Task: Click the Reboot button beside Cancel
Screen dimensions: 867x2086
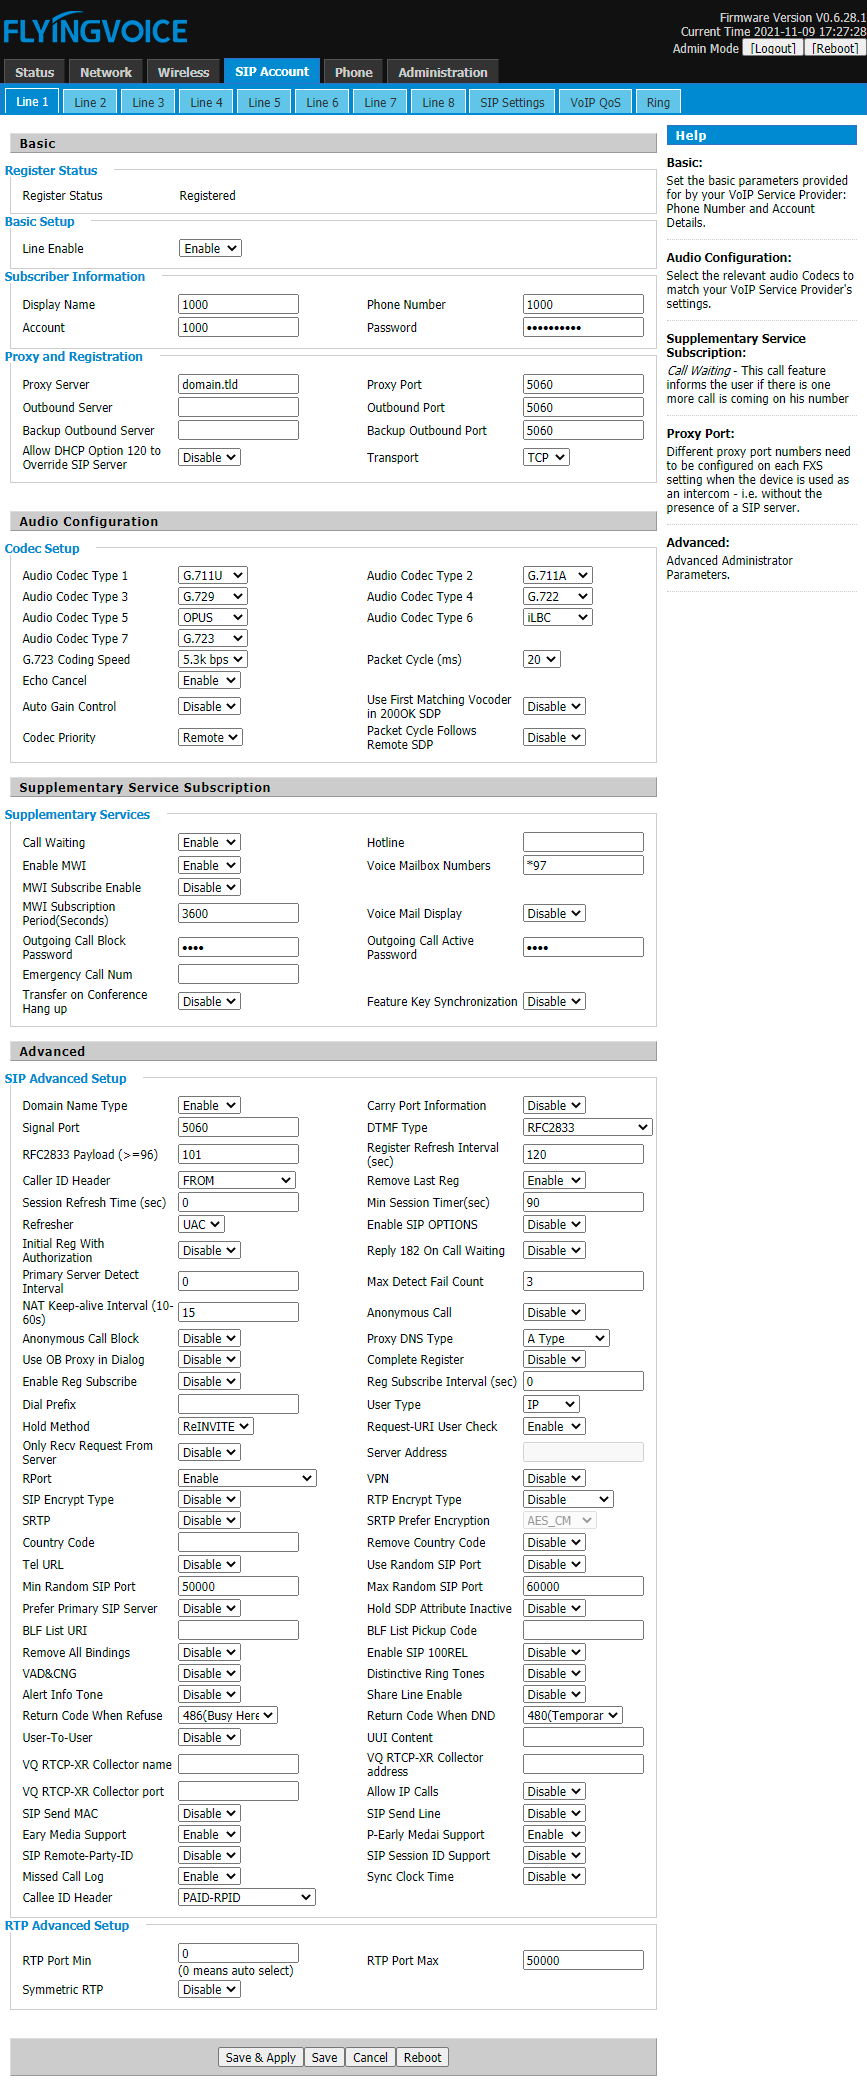Action: (x=422, y=2057)
